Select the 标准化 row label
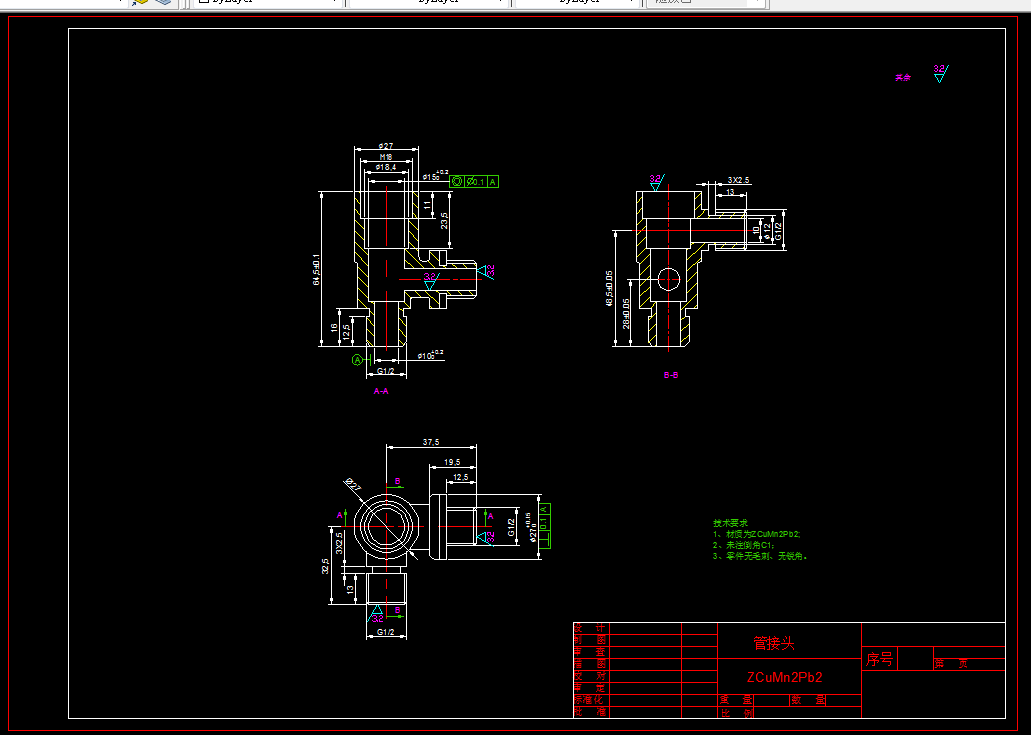 [x=589, y=700]
